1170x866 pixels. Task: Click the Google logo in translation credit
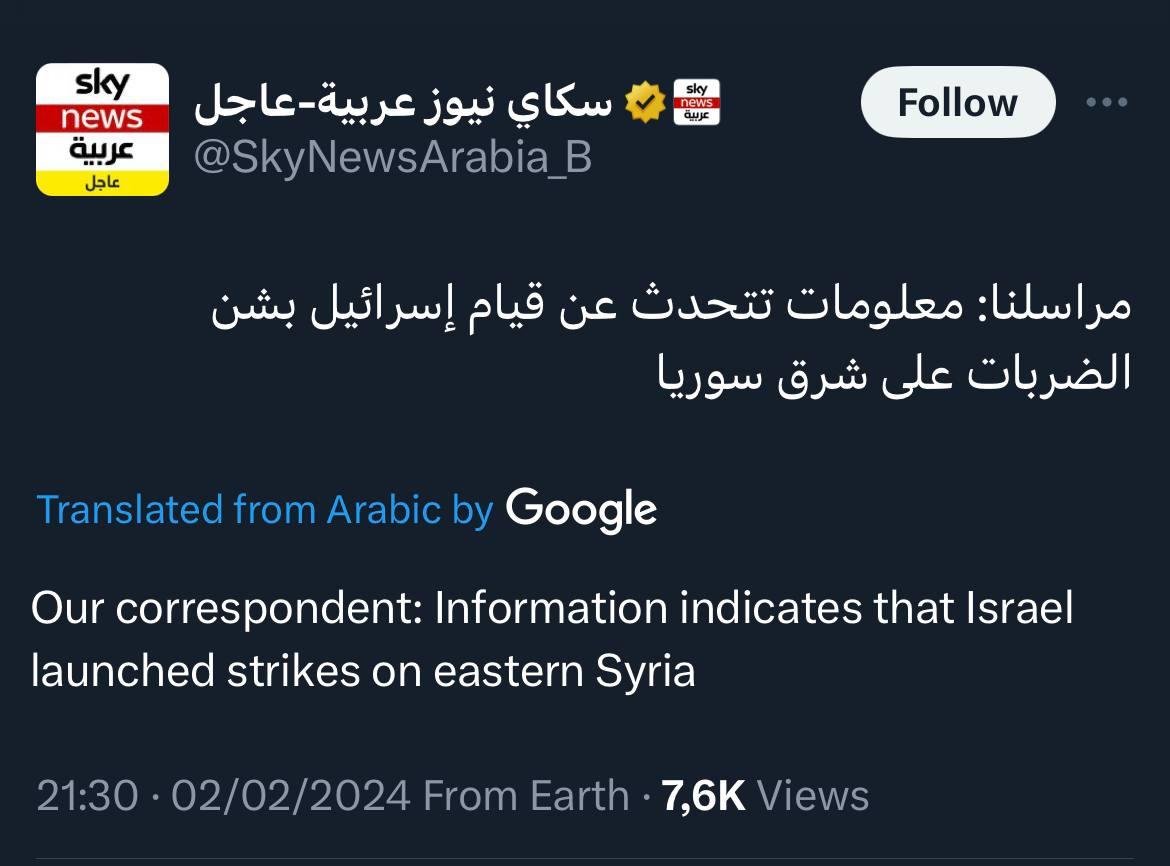click(x=581, y=510)
